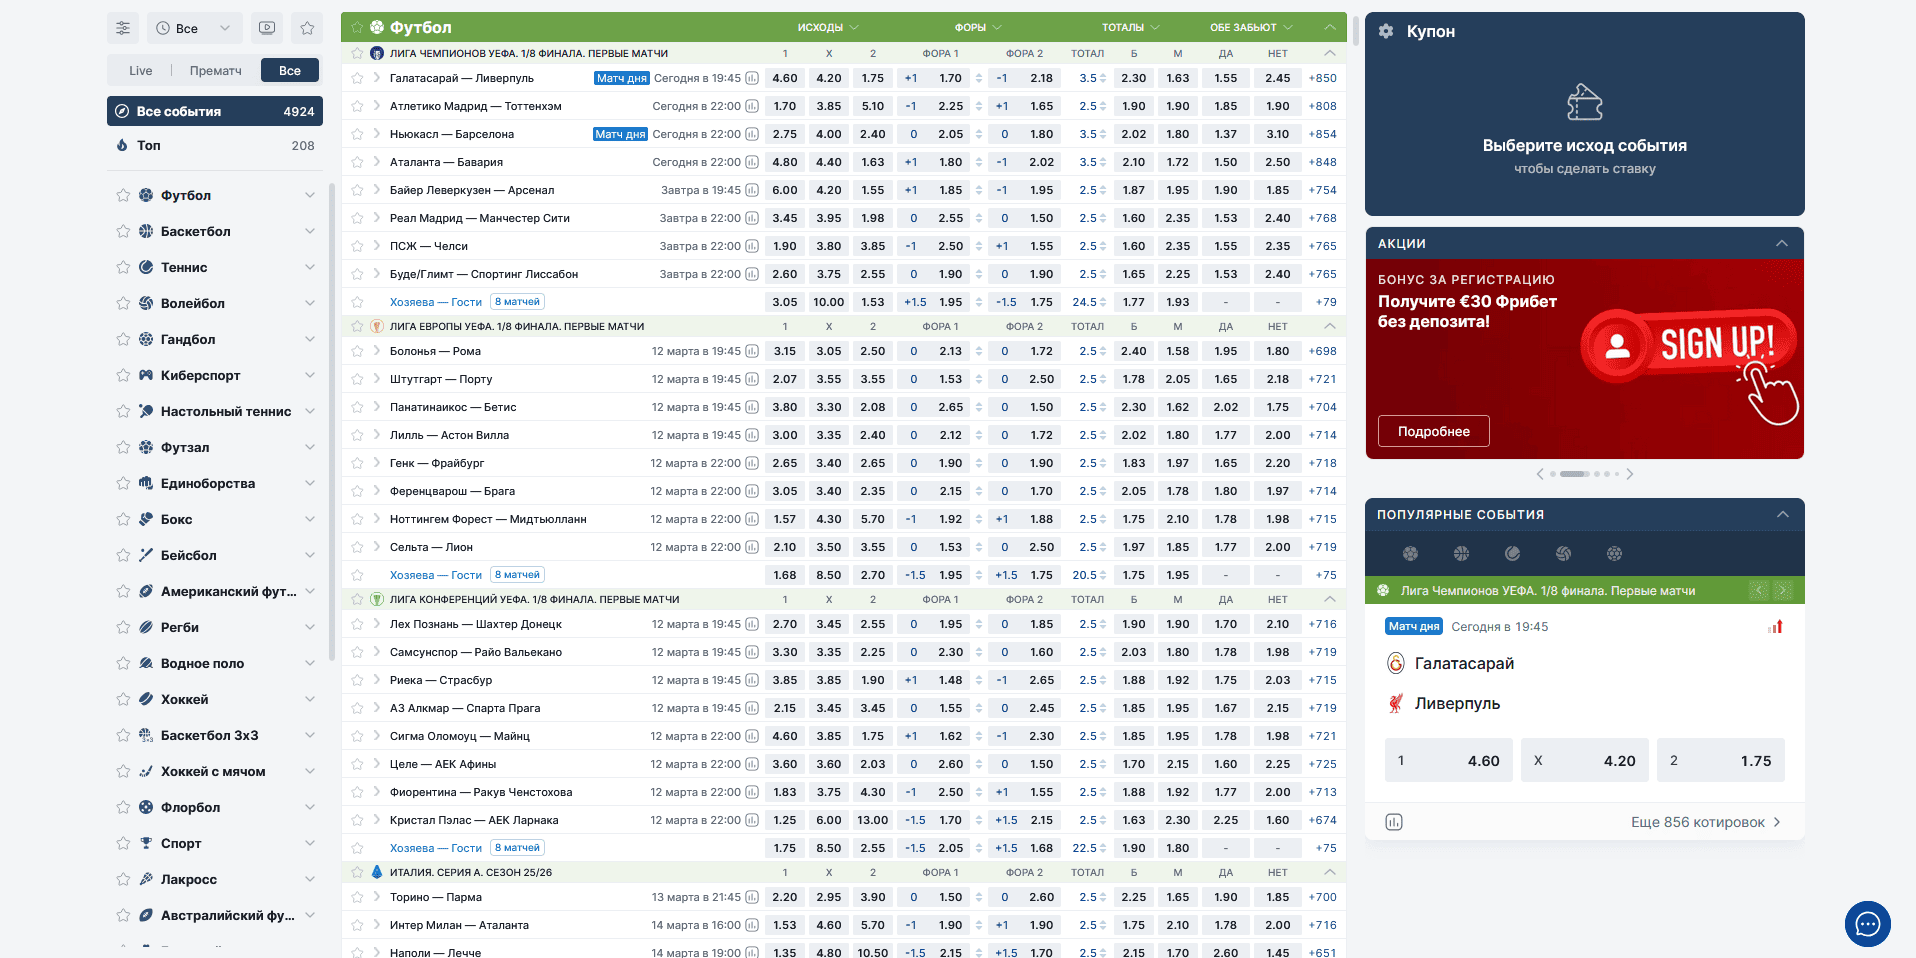Open the time period dropdown labeled Все

pos(195,28)
